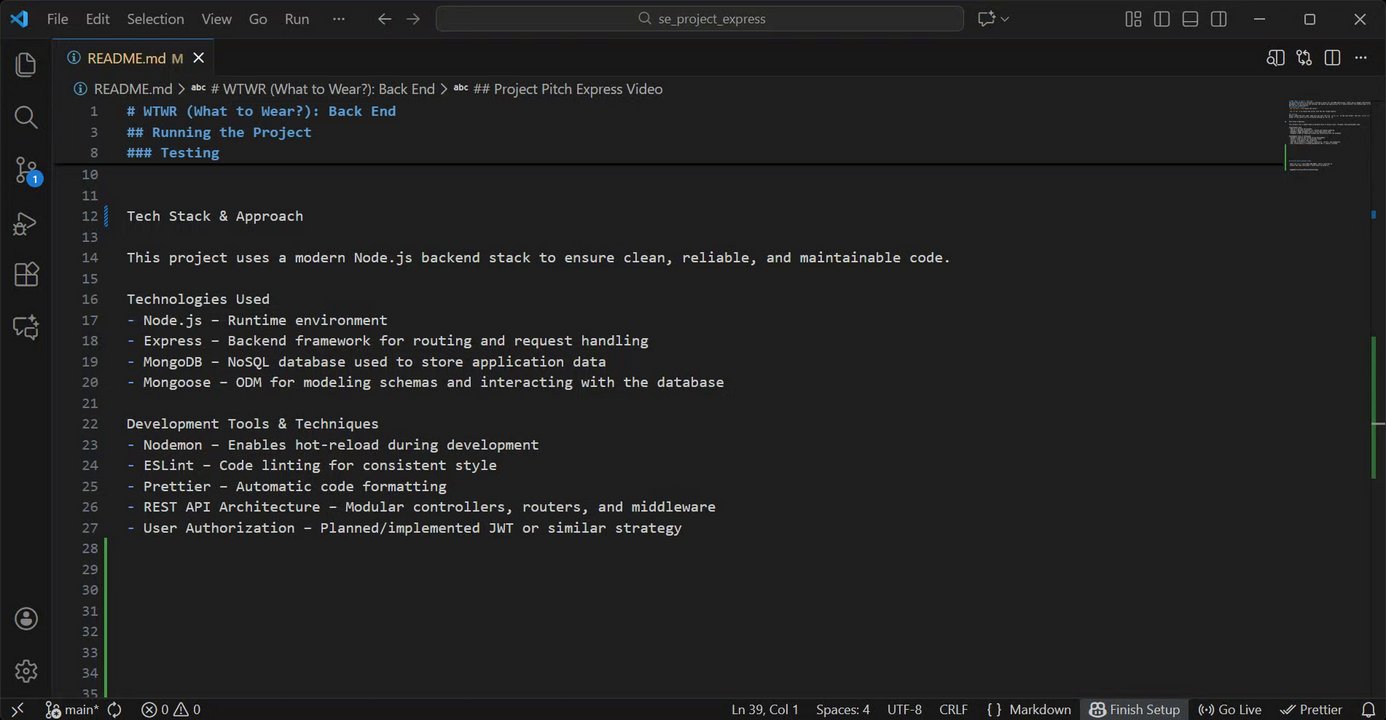Click line '- ESLint – Code linting for consistent style'

[312, 465]
